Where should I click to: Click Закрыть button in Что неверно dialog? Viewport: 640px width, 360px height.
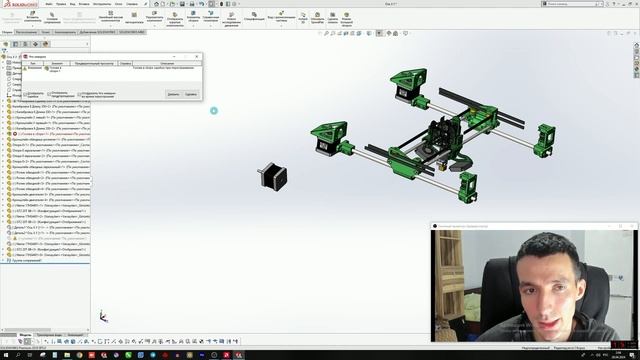[x=173, y=94]
